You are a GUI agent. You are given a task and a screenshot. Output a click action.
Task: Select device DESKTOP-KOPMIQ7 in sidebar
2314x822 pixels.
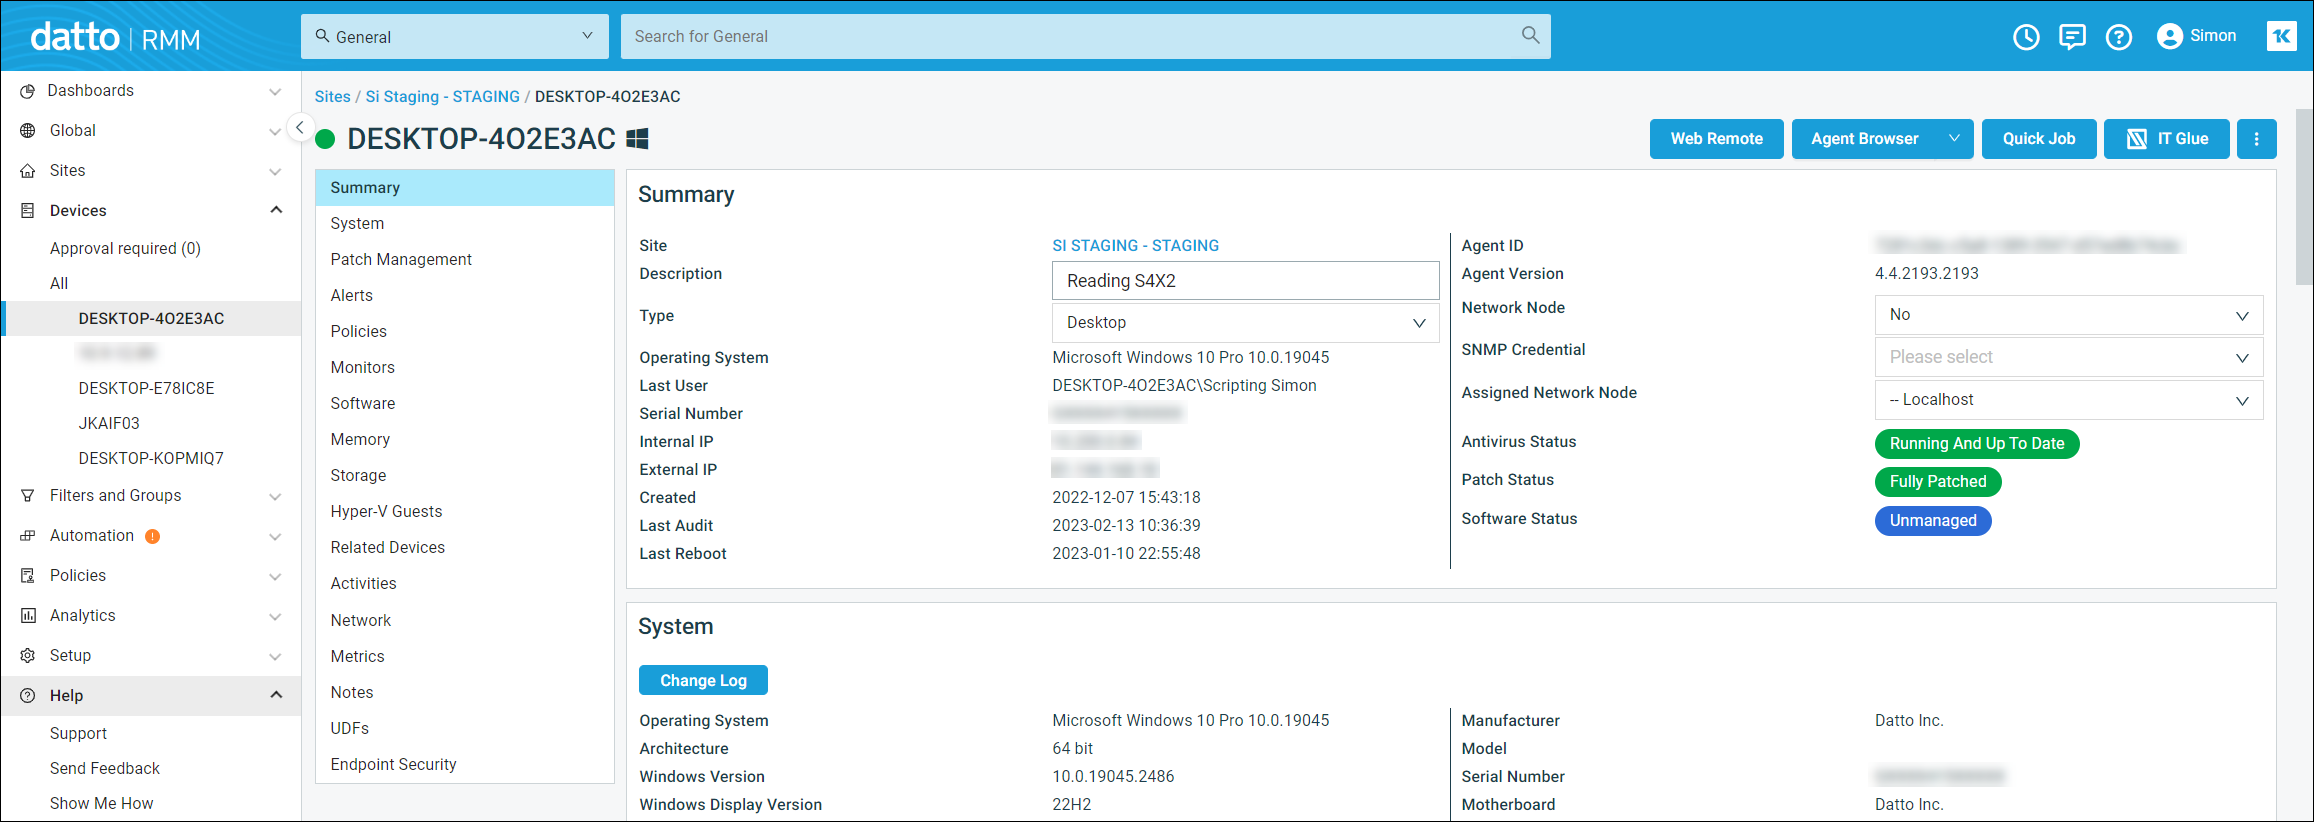tap(151, 459)
